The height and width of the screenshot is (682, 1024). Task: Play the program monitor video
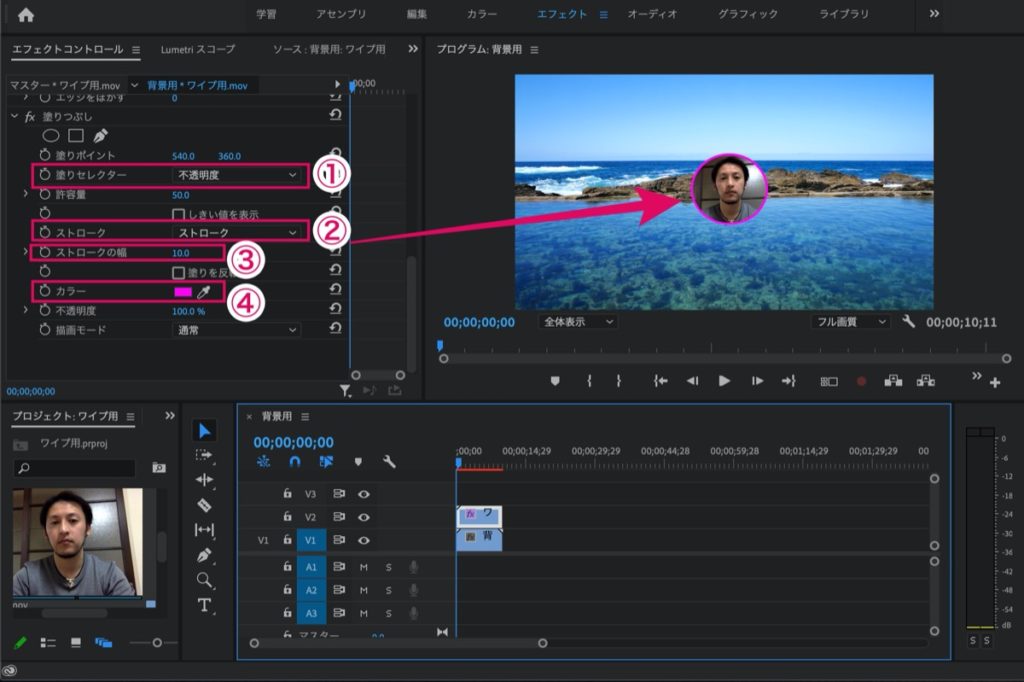click(x=724, y=381)
